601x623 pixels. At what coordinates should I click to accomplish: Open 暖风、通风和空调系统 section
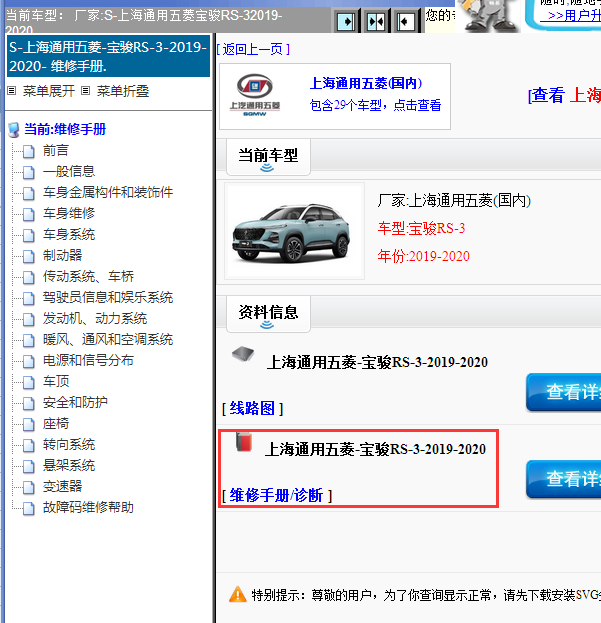pyautogui.click(x=108, y=340)
